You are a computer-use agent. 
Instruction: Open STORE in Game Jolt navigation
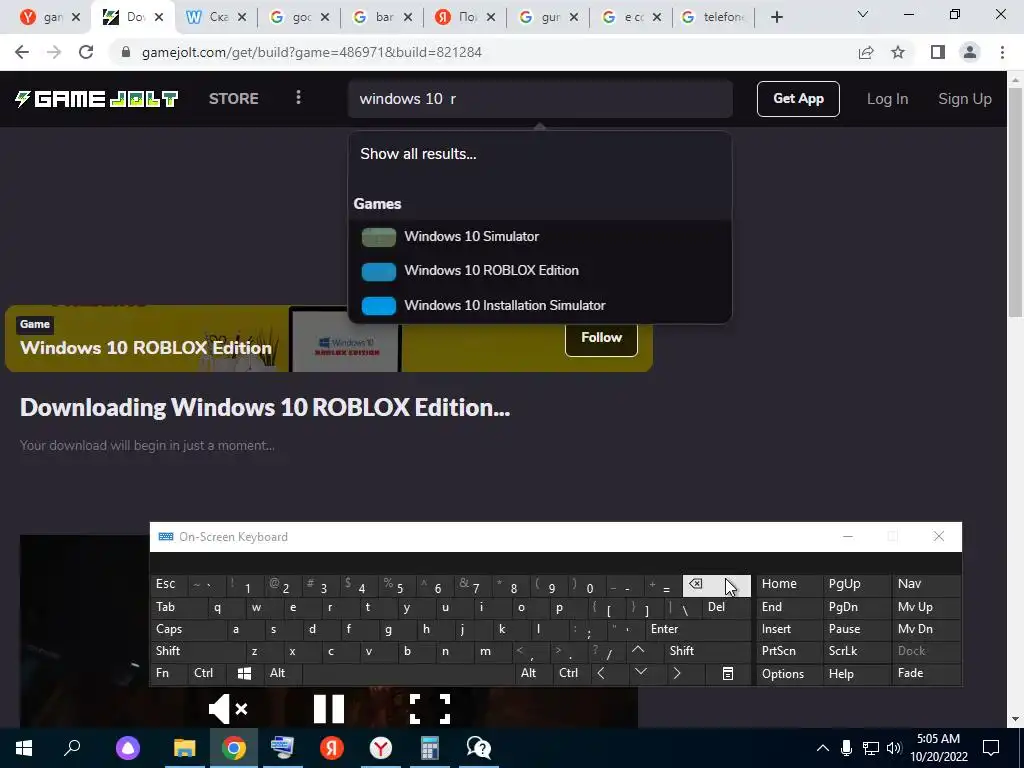point(234,99)
